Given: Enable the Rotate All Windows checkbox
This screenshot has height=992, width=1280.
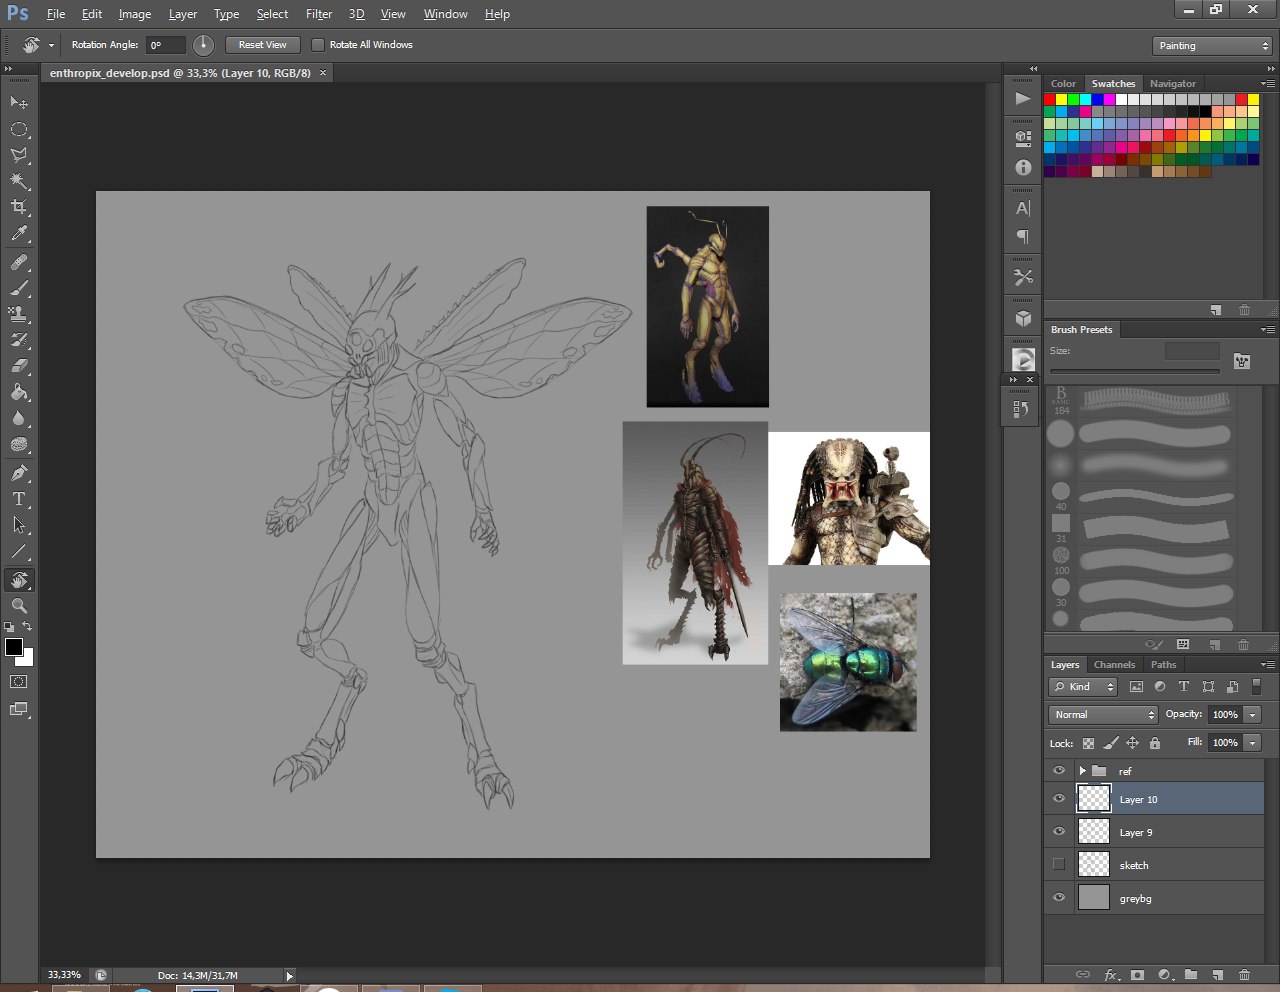Looking at the screenshot, I should coord(318,45).
